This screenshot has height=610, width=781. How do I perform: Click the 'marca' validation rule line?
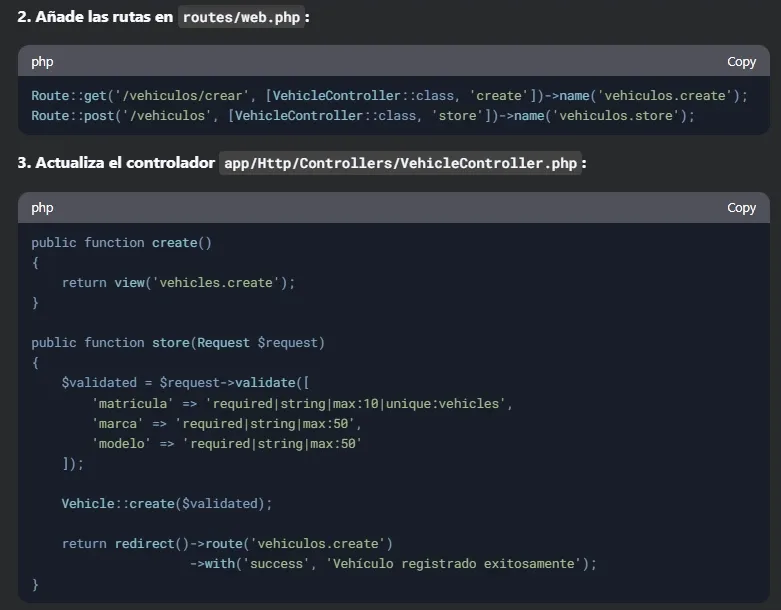click(x=227, y=424)
